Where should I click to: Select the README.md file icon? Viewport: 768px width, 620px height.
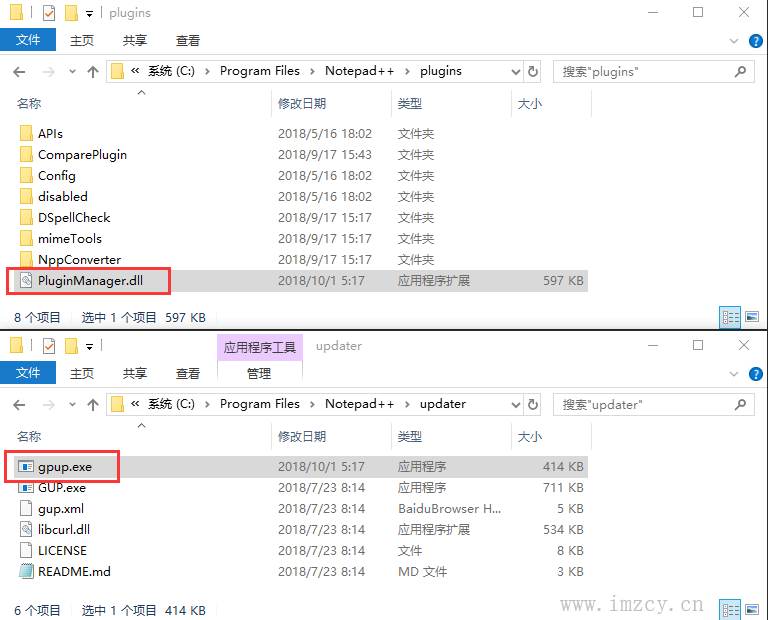pyautogui.click(x=27, y=572)
